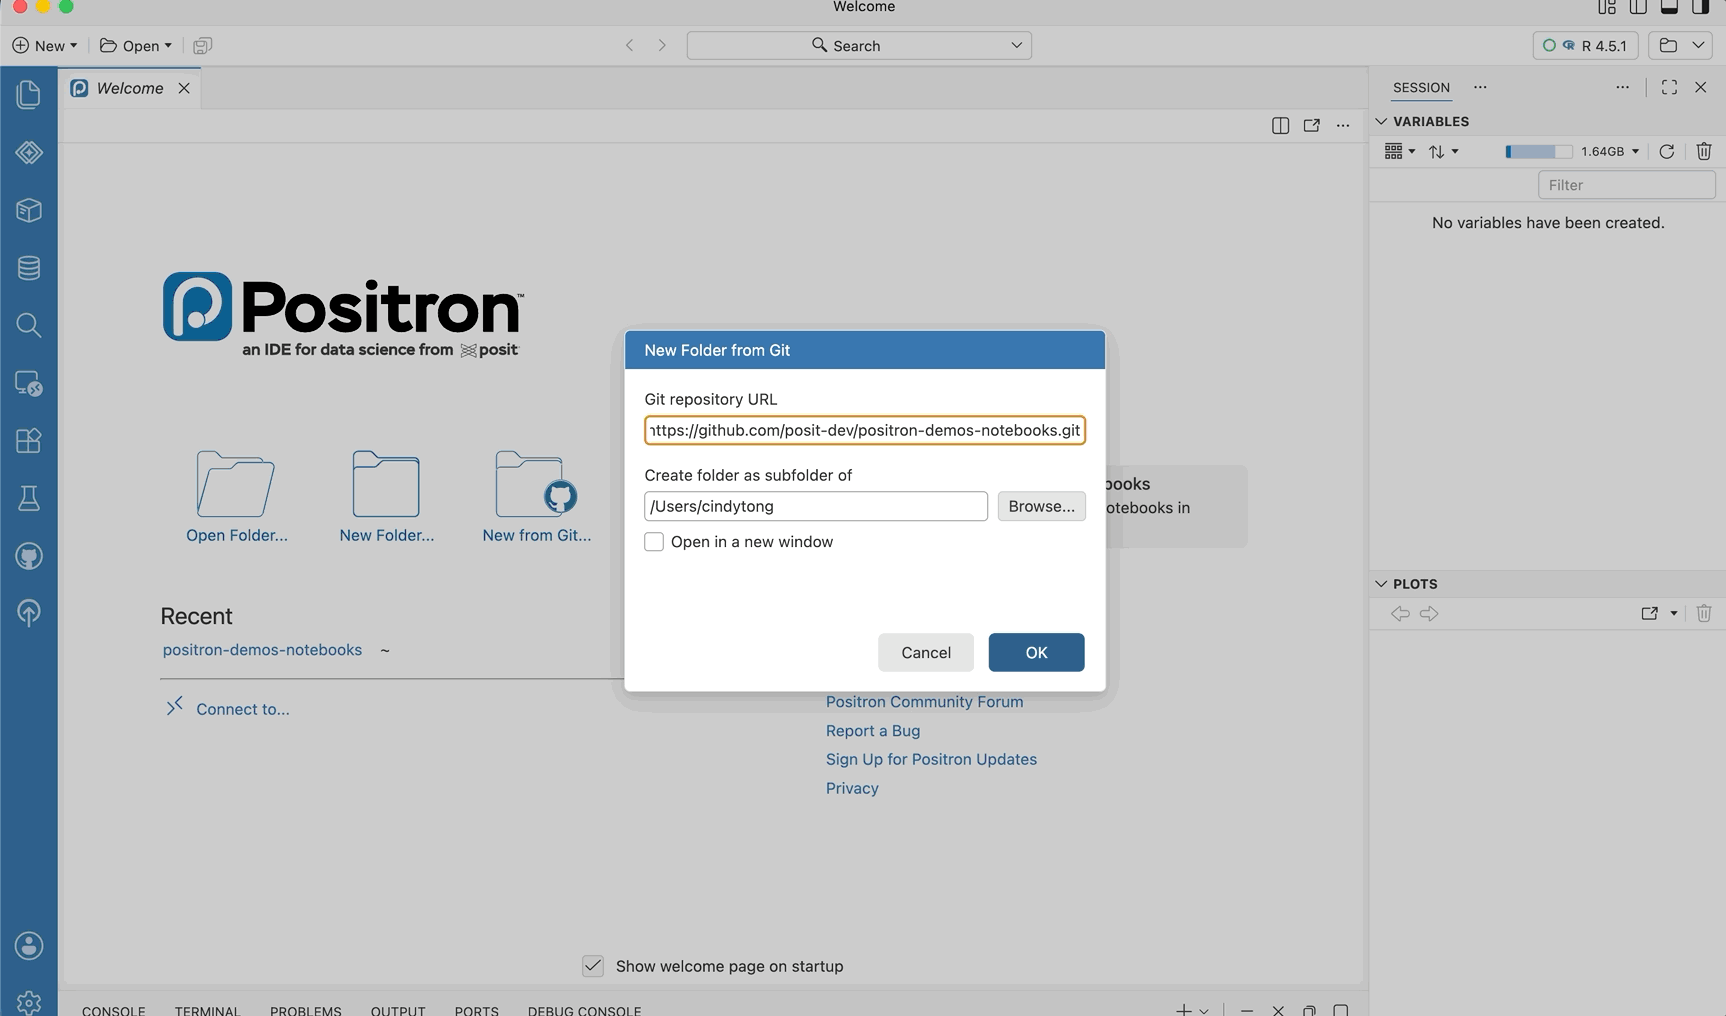Toggle the panel layout icon in title bar

point(1669,8)
